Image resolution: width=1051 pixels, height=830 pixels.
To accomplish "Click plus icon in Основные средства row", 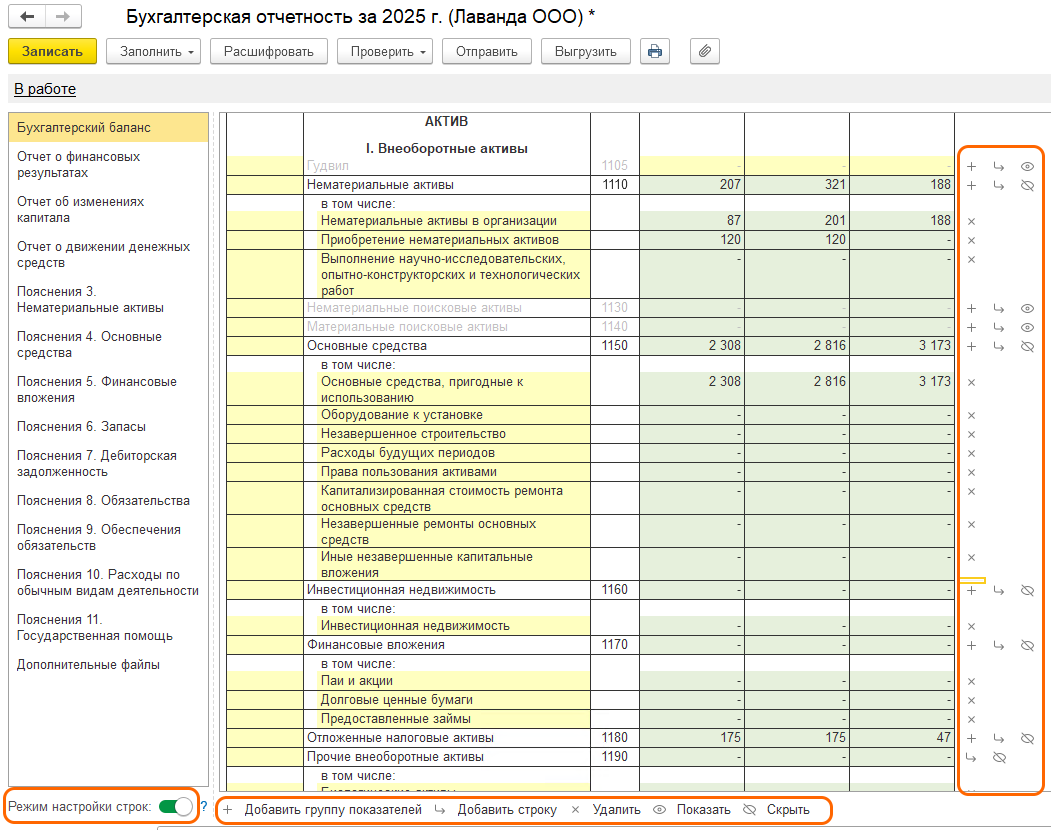I will pyautogui.click(x=971, y=346).
